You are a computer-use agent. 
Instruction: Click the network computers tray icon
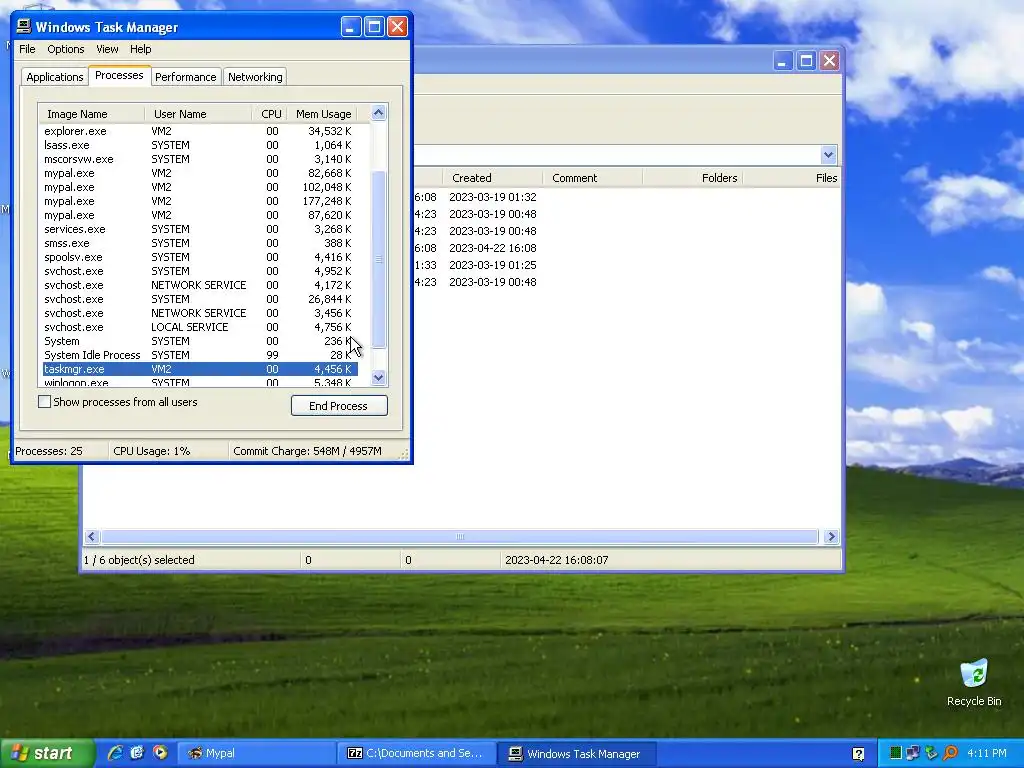[x=913, y=753]
